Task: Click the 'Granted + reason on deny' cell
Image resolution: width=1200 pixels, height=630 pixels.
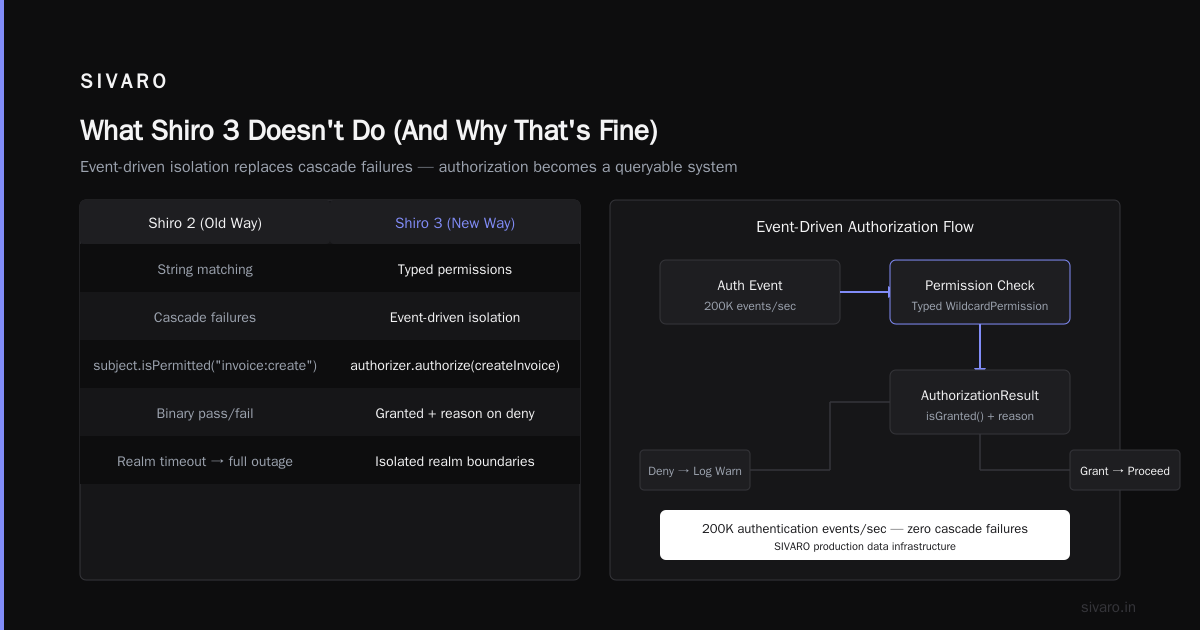Action: 455,413
